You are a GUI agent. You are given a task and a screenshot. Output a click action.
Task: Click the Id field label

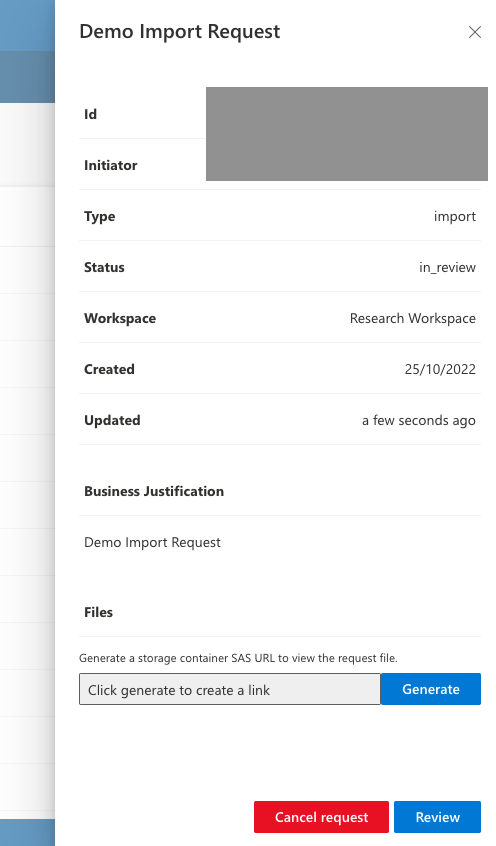click(x=90, y=114)
